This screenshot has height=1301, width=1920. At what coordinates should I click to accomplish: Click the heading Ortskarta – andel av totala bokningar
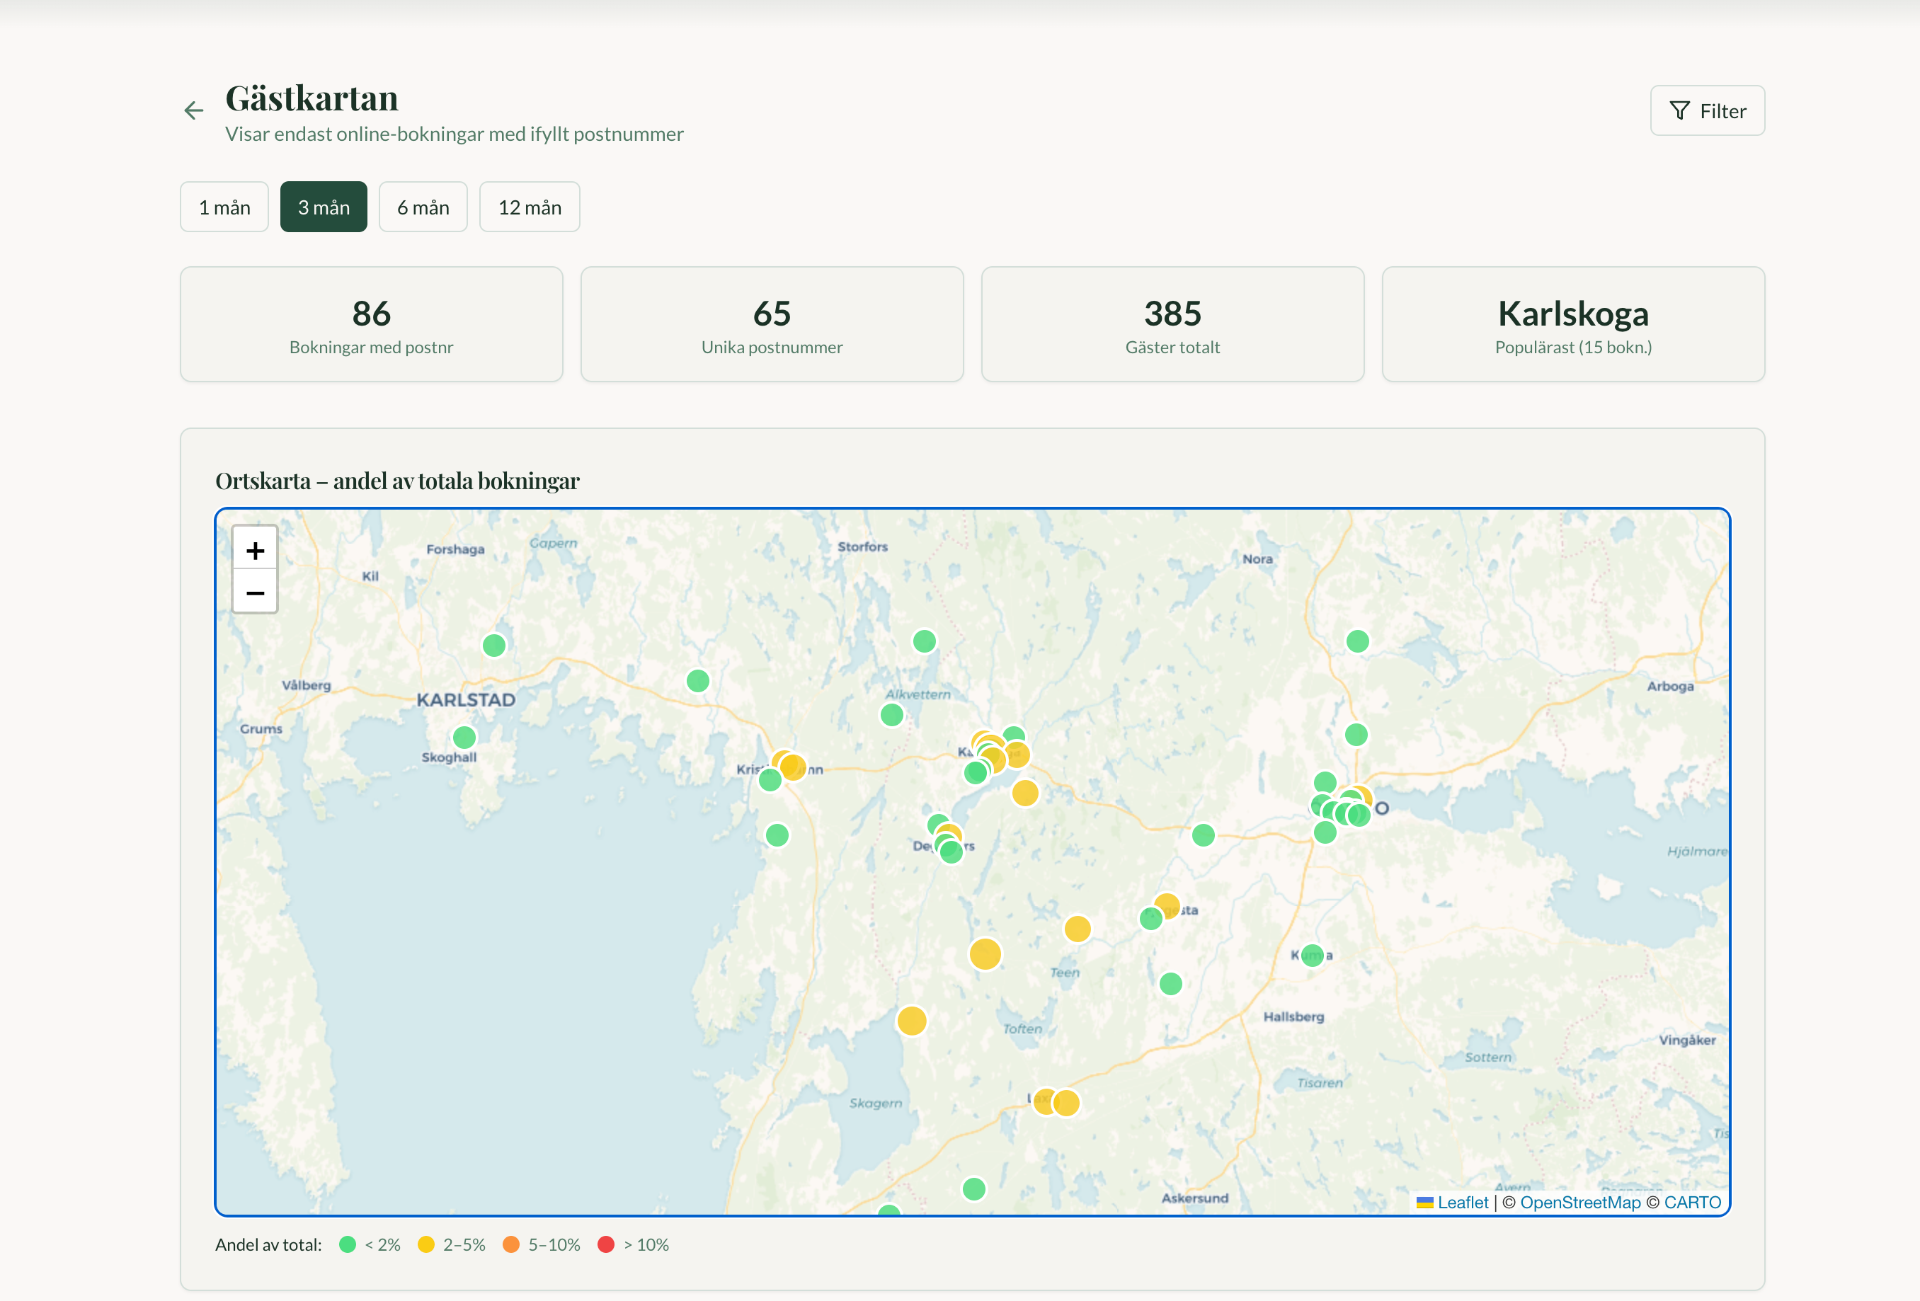(397, 481)
